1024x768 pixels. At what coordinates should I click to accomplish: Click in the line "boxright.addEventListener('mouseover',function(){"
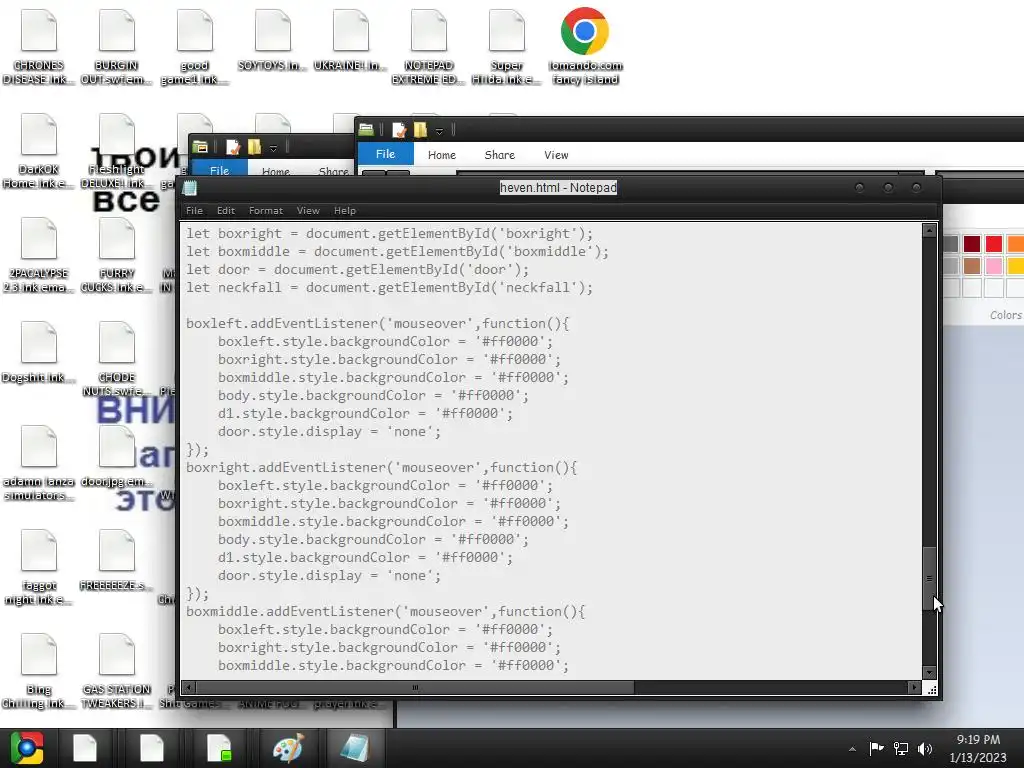click(x=381, y=468)
